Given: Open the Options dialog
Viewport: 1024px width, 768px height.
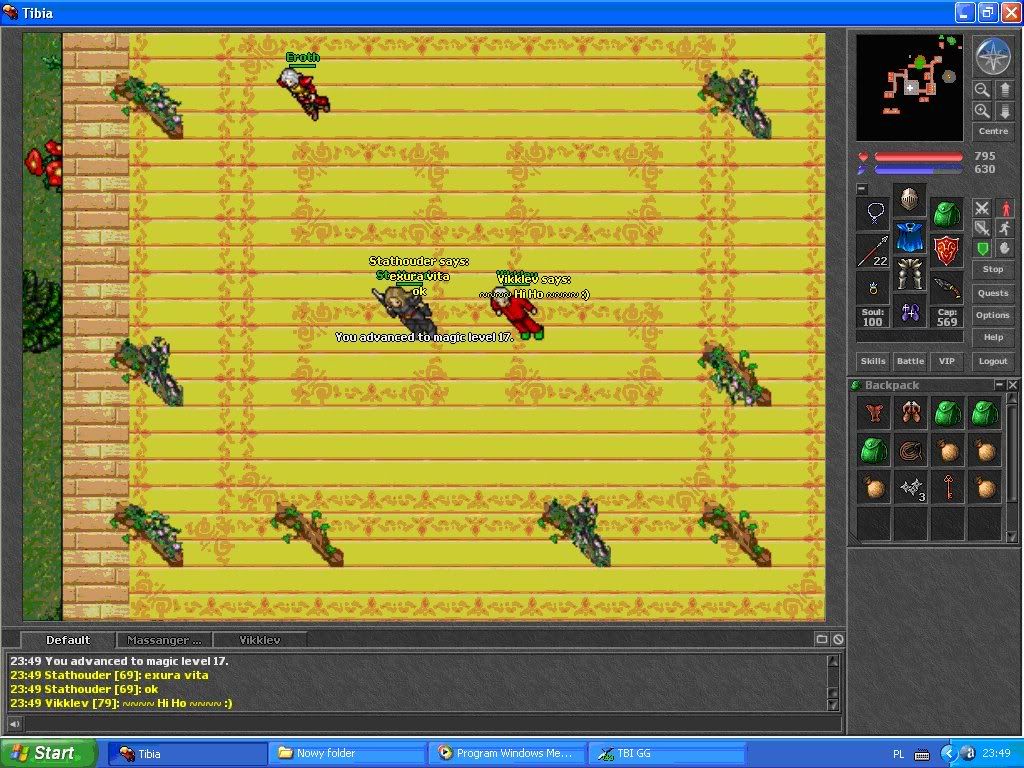Looking at the screenshot, I should tap(993, 315).
